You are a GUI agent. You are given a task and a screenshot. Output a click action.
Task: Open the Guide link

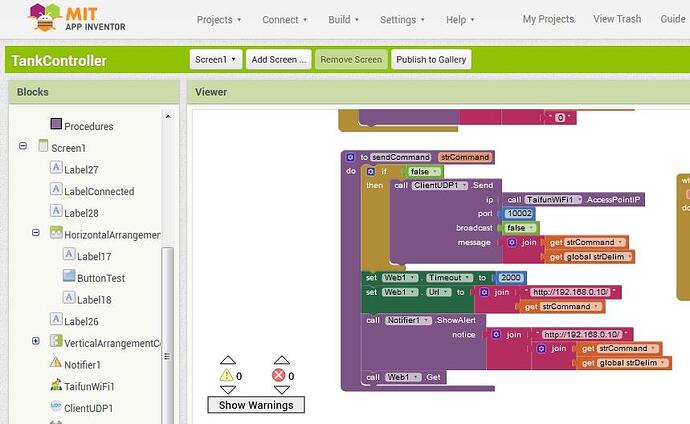click(x=673, y=19)
